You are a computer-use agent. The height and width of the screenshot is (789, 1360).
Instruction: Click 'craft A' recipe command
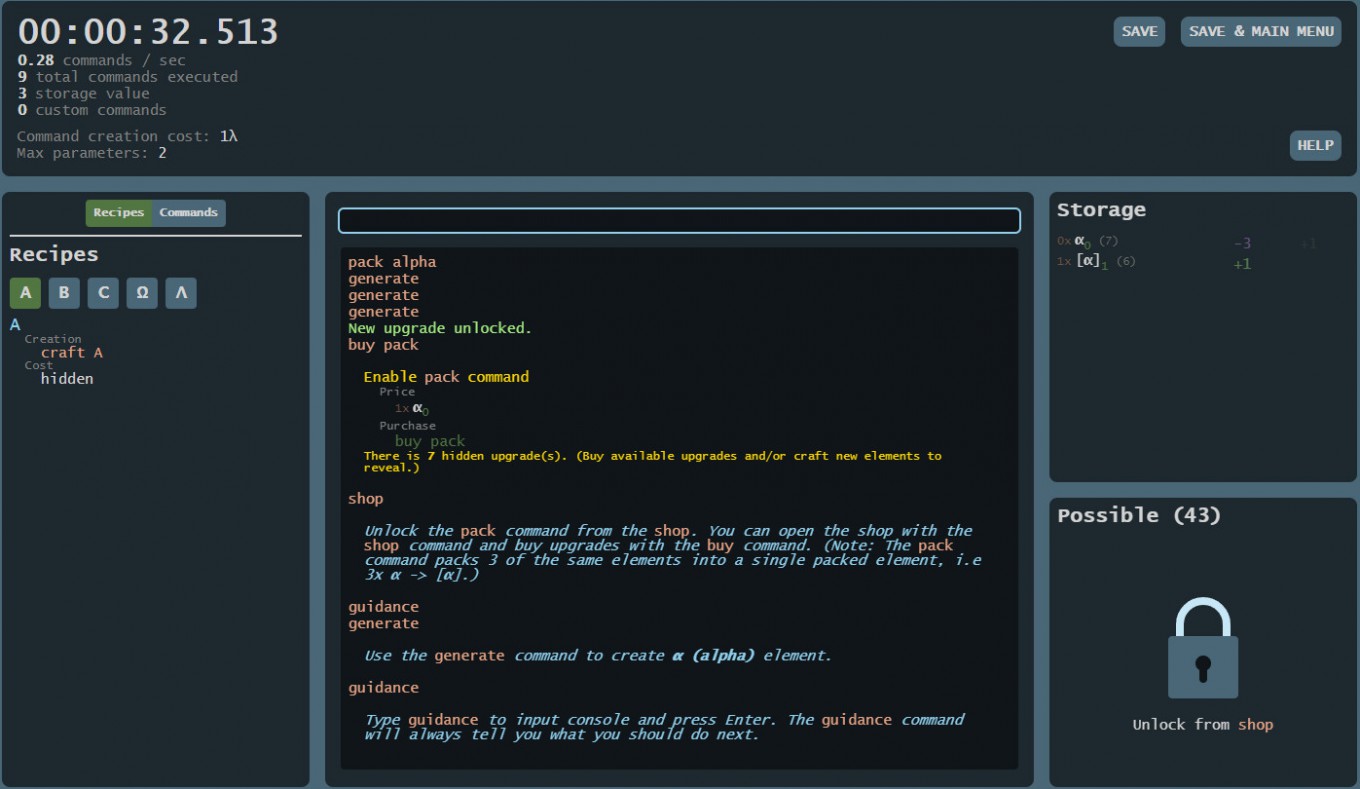(x=72, y=353)
